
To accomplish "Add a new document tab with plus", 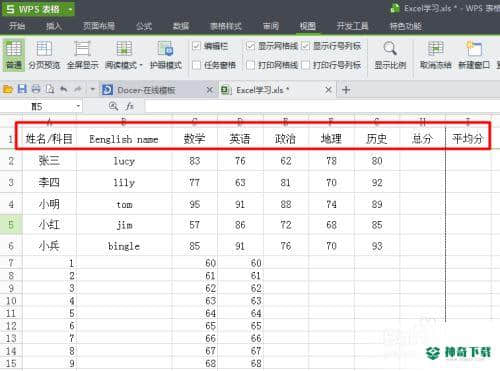I will tap(346, 90).
